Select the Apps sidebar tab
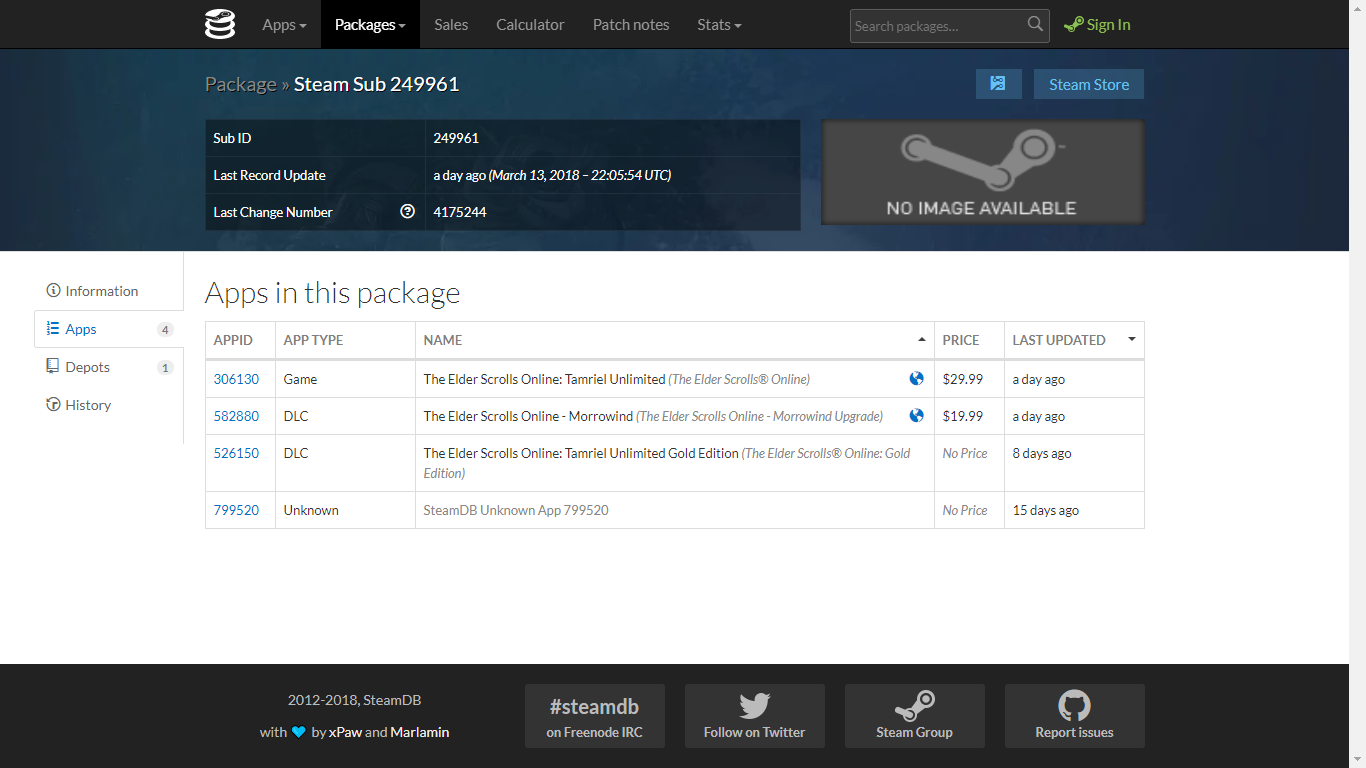The image size is (1366, 768). coord(109,329)
